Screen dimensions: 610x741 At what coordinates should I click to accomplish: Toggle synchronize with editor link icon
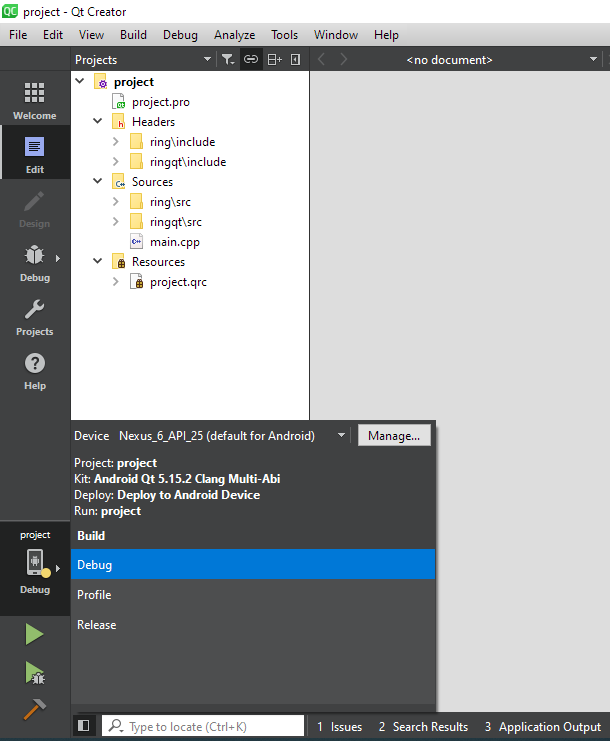[251, 60]
